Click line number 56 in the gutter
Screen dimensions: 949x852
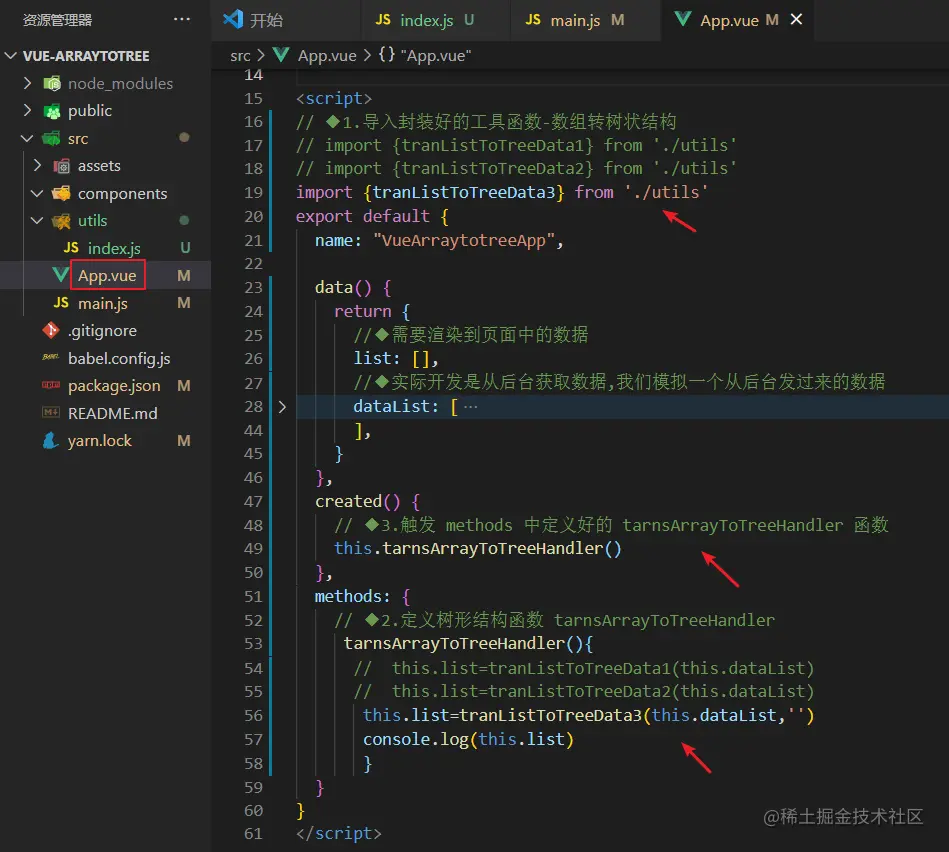pyautogui.click(x=254, y=715)
